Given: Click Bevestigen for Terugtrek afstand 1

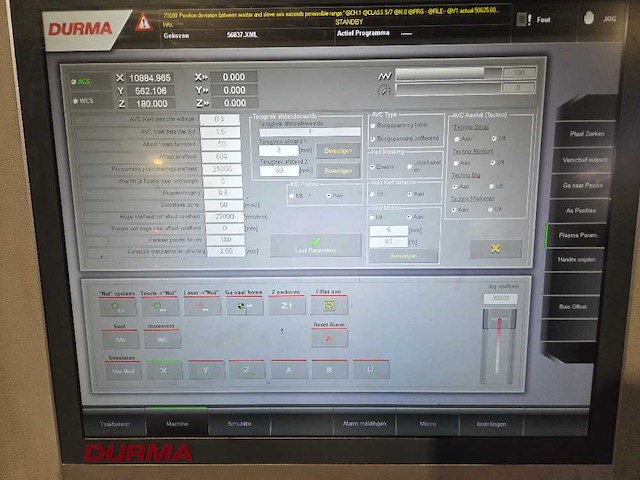Looking at the screenshot, I should [x=338, y=151].
